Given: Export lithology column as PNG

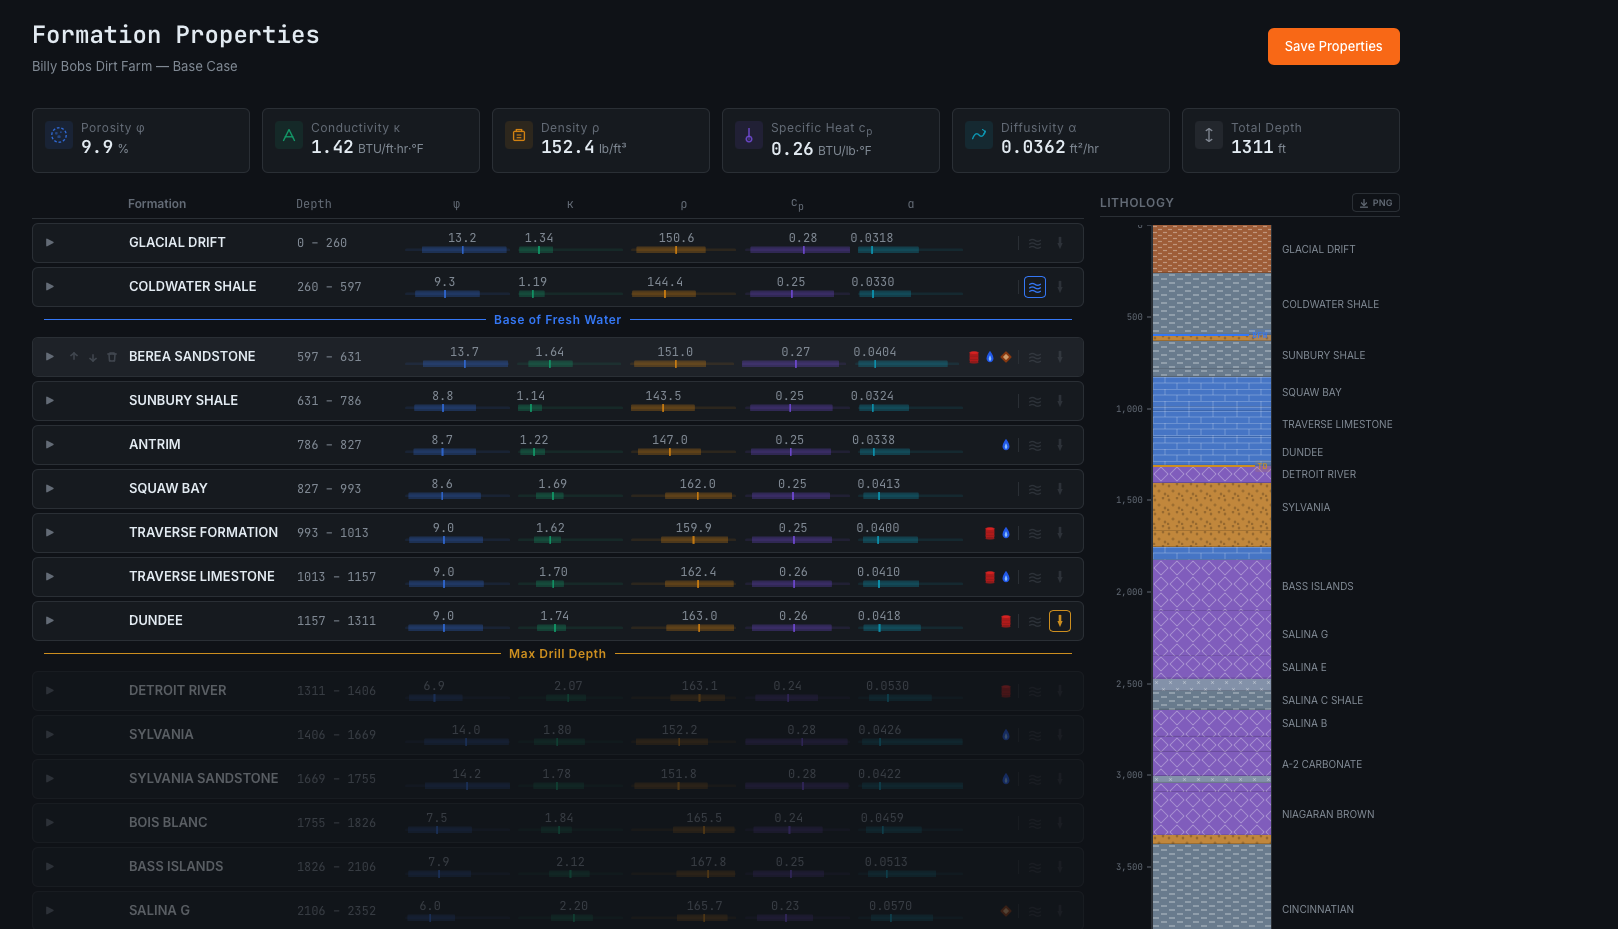Looking at the screenshot, I should point(1375,203).
